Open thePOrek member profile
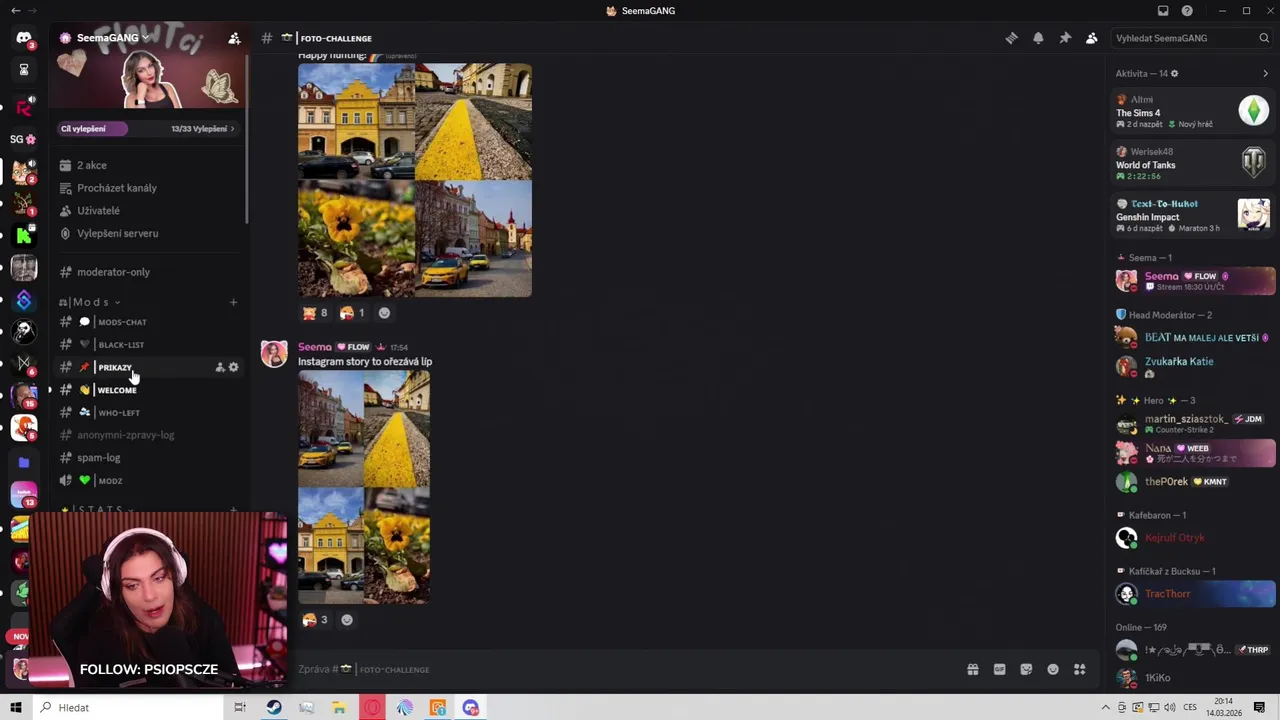1280x720 pixels. pyautogui.click(x=1195, y=482)
